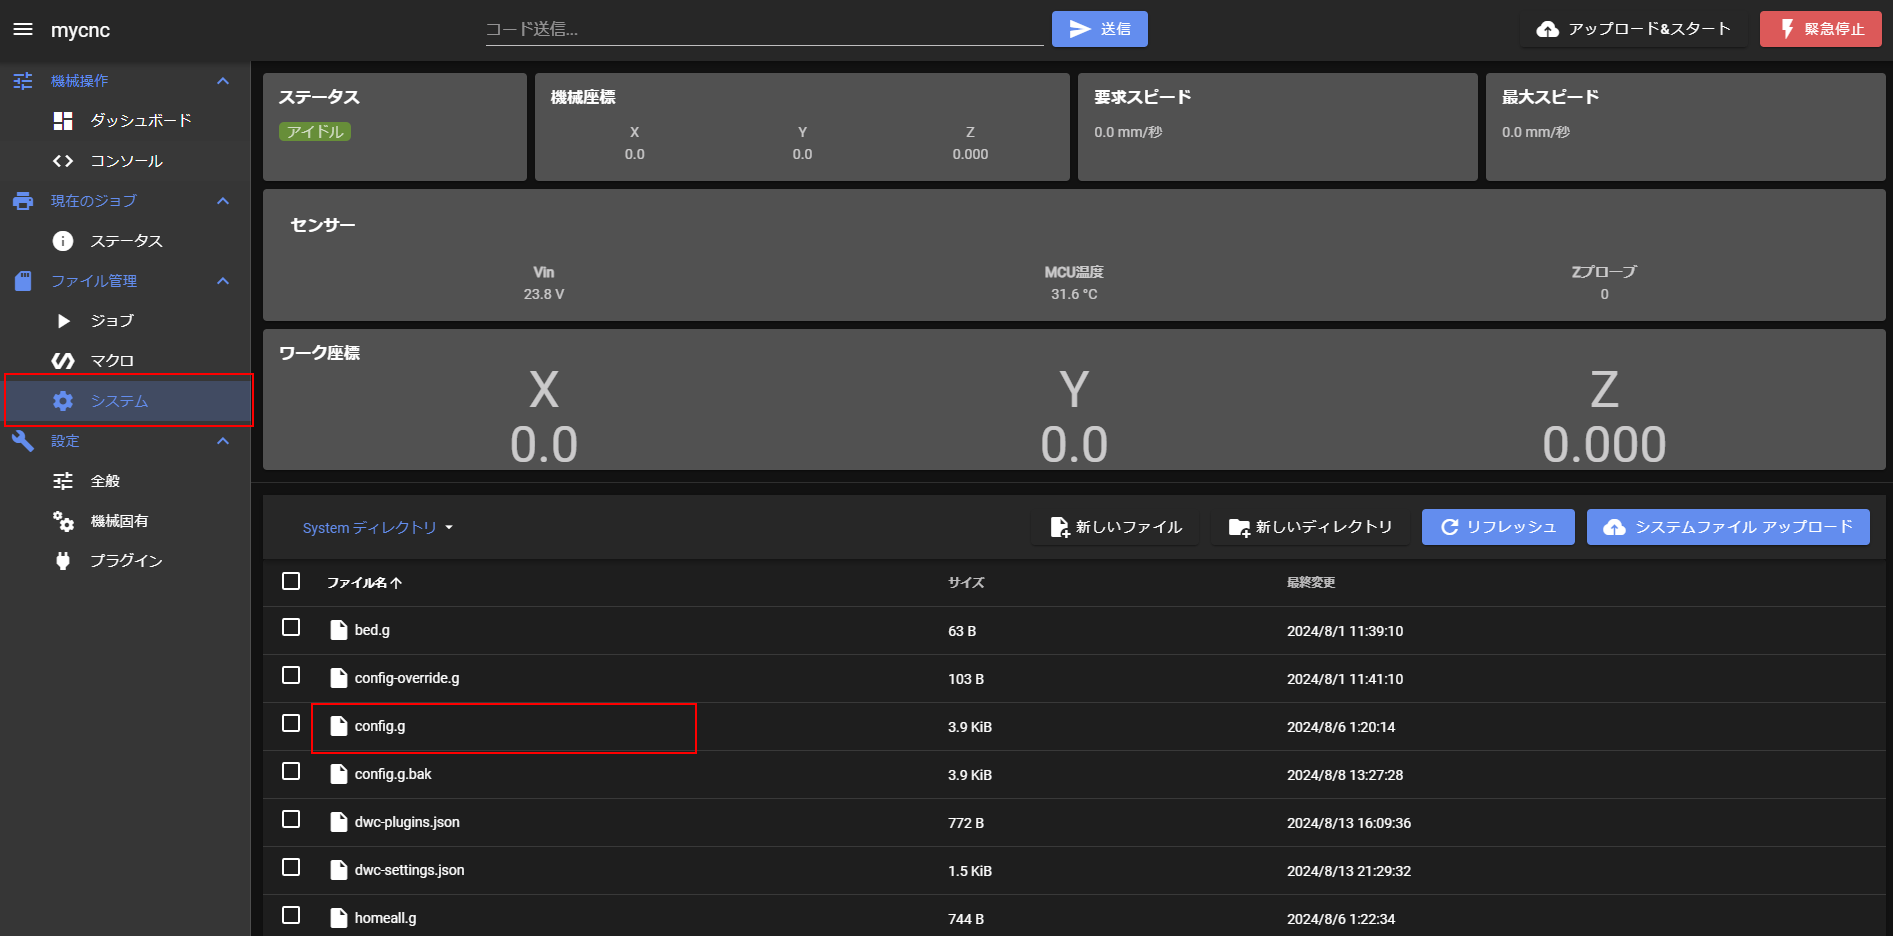1893x936 pixels.
Task: Click the file icon beside dwc-plugins.json
Action: (339, 822)
